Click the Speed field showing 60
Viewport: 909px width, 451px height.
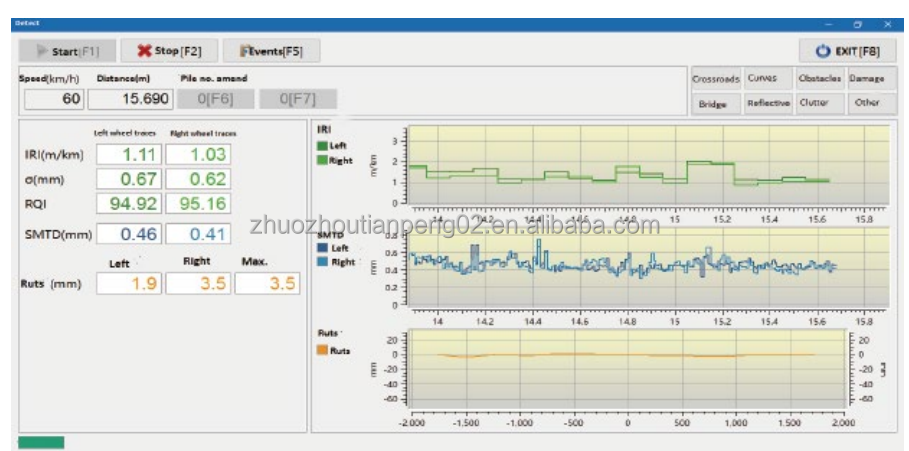pos(54,99)
